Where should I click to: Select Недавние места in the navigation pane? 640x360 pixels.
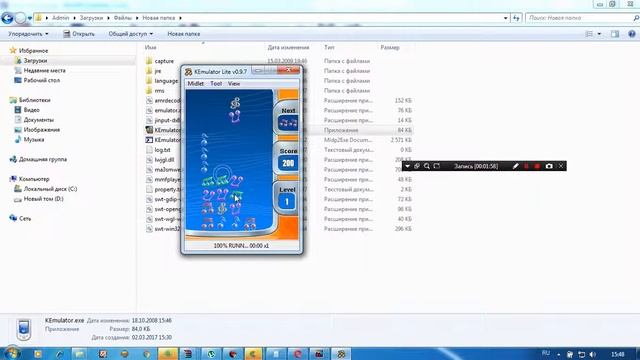click(x=44, y=70)
